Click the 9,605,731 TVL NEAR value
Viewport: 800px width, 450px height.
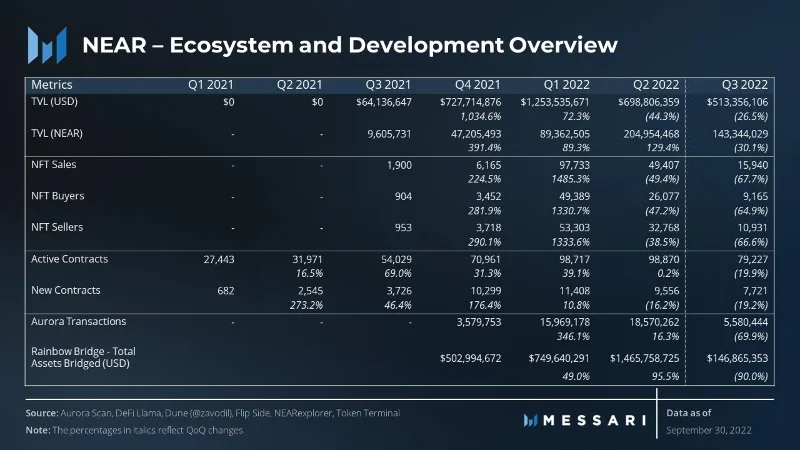(389, 134)
